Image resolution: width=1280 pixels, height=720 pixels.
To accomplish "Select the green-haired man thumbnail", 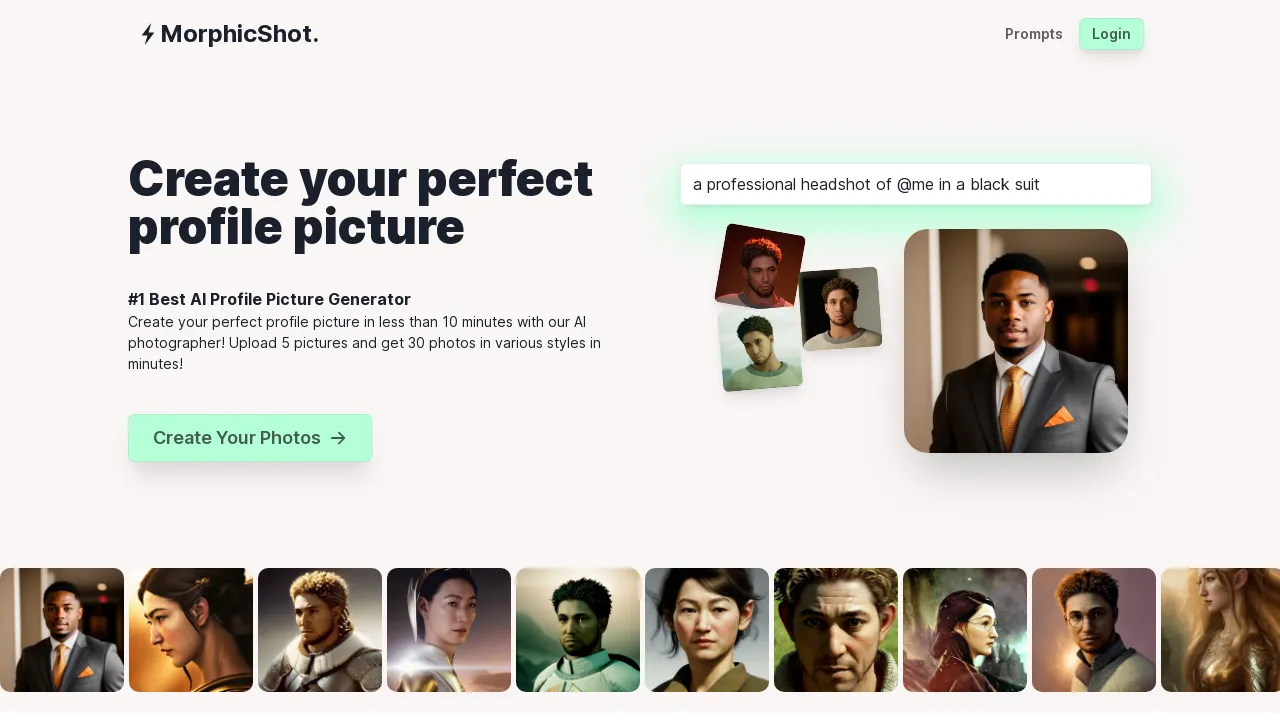I will coord(577,629).
